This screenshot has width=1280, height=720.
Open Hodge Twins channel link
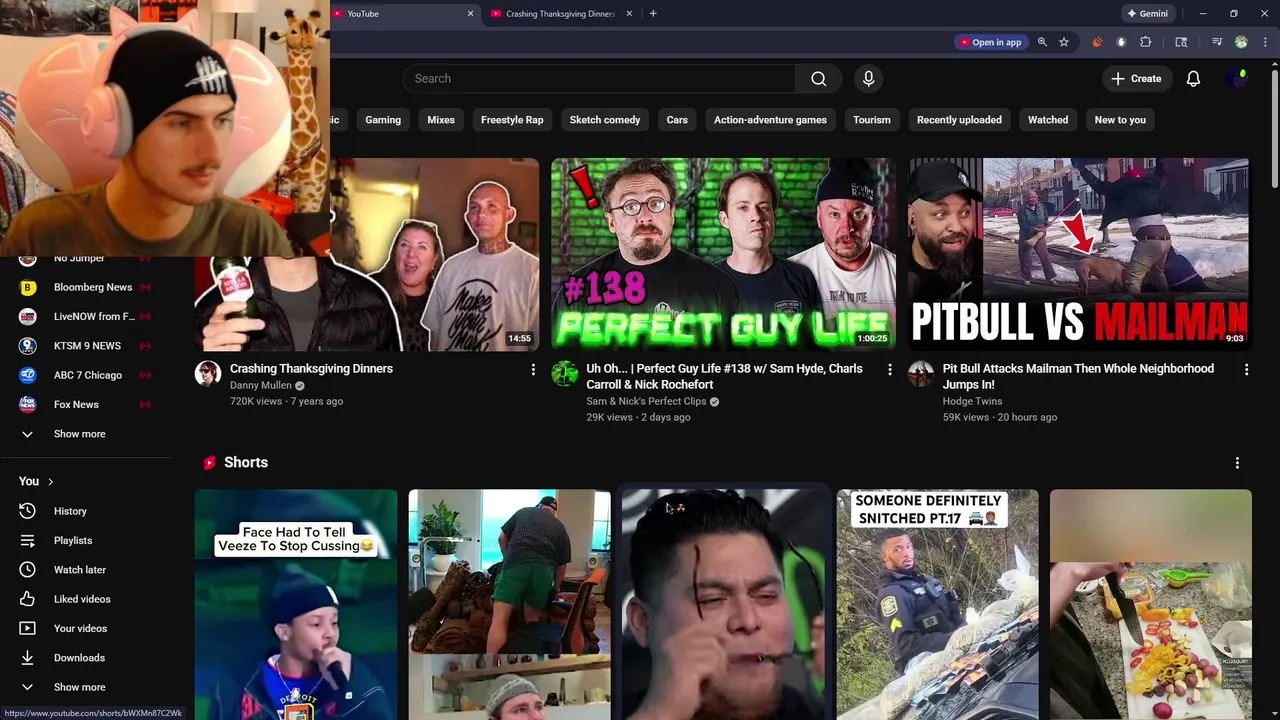tap(972, 401)
